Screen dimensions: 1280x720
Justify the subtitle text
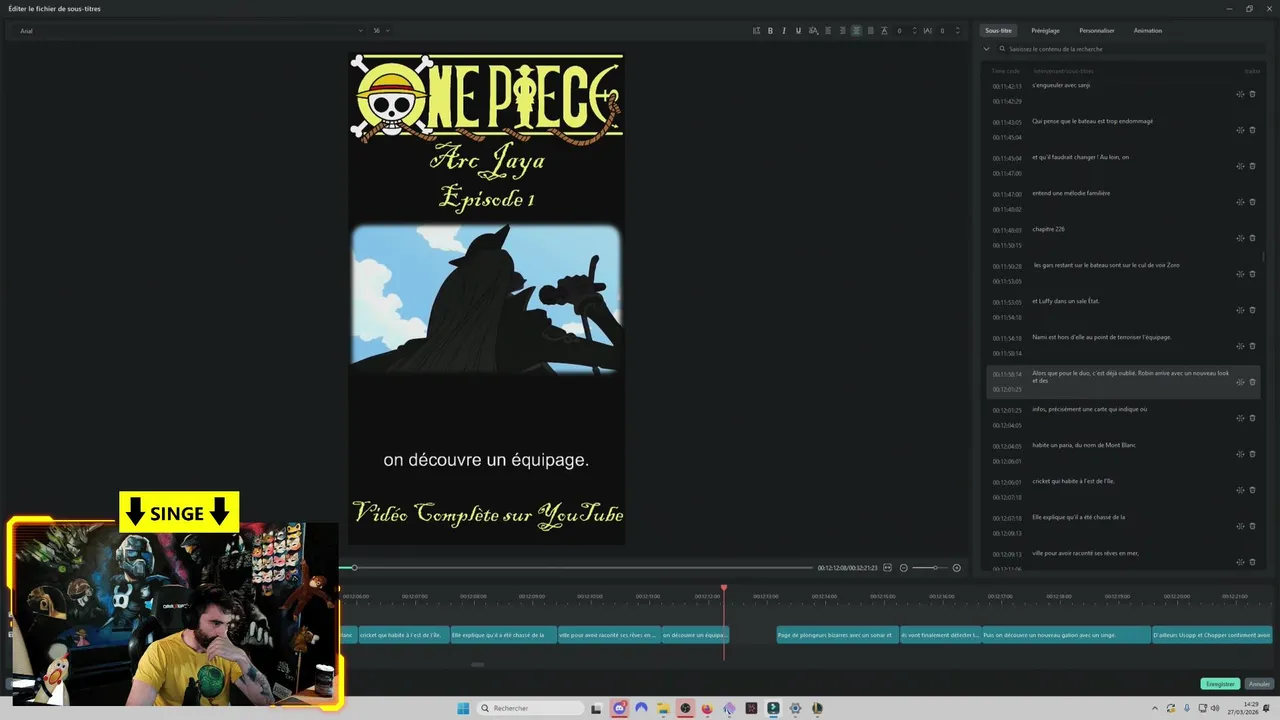(870, 31)
